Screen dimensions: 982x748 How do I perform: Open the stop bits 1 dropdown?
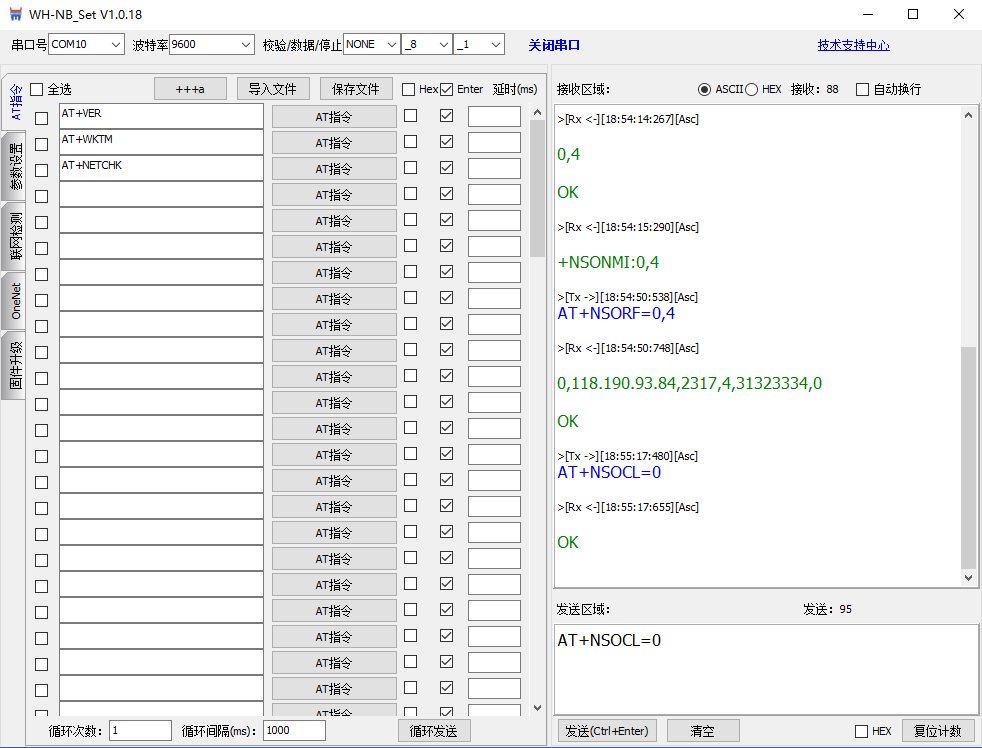[478, 44]
